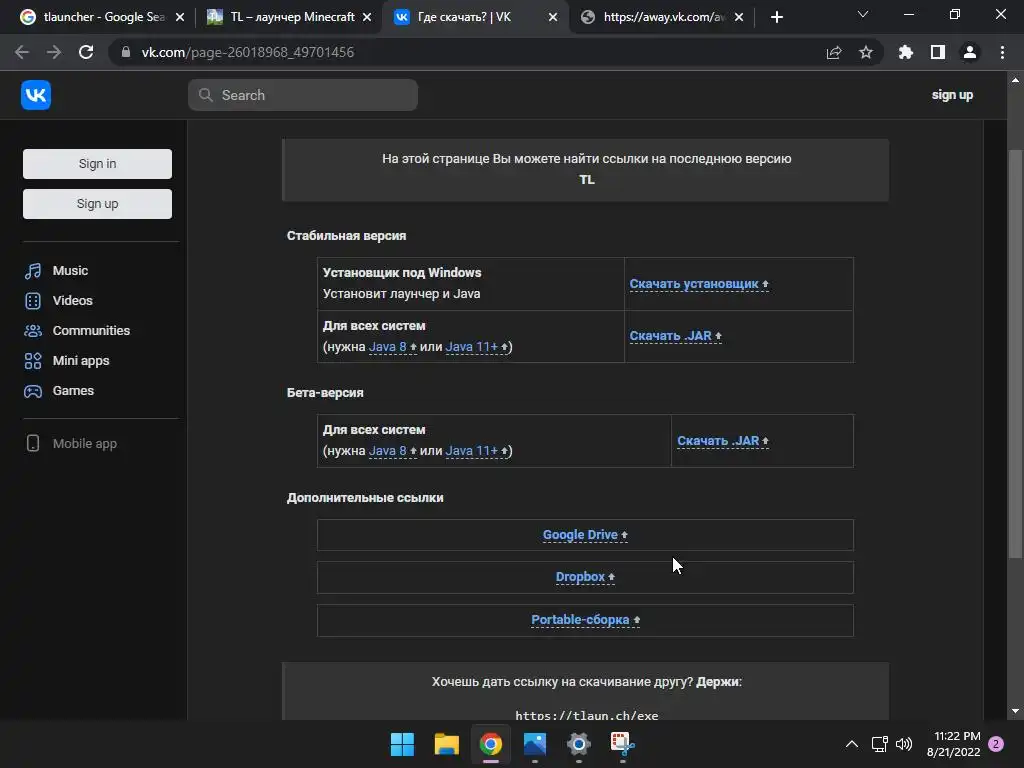Open the Videos sidebar icon
Image resolution: width=1024 pixels, height=768 pixels.
tap(33, 301)
